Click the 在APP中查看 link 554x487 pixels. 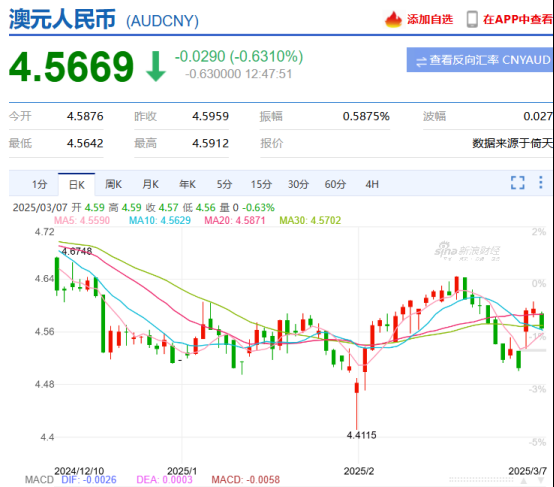point(518,19)
